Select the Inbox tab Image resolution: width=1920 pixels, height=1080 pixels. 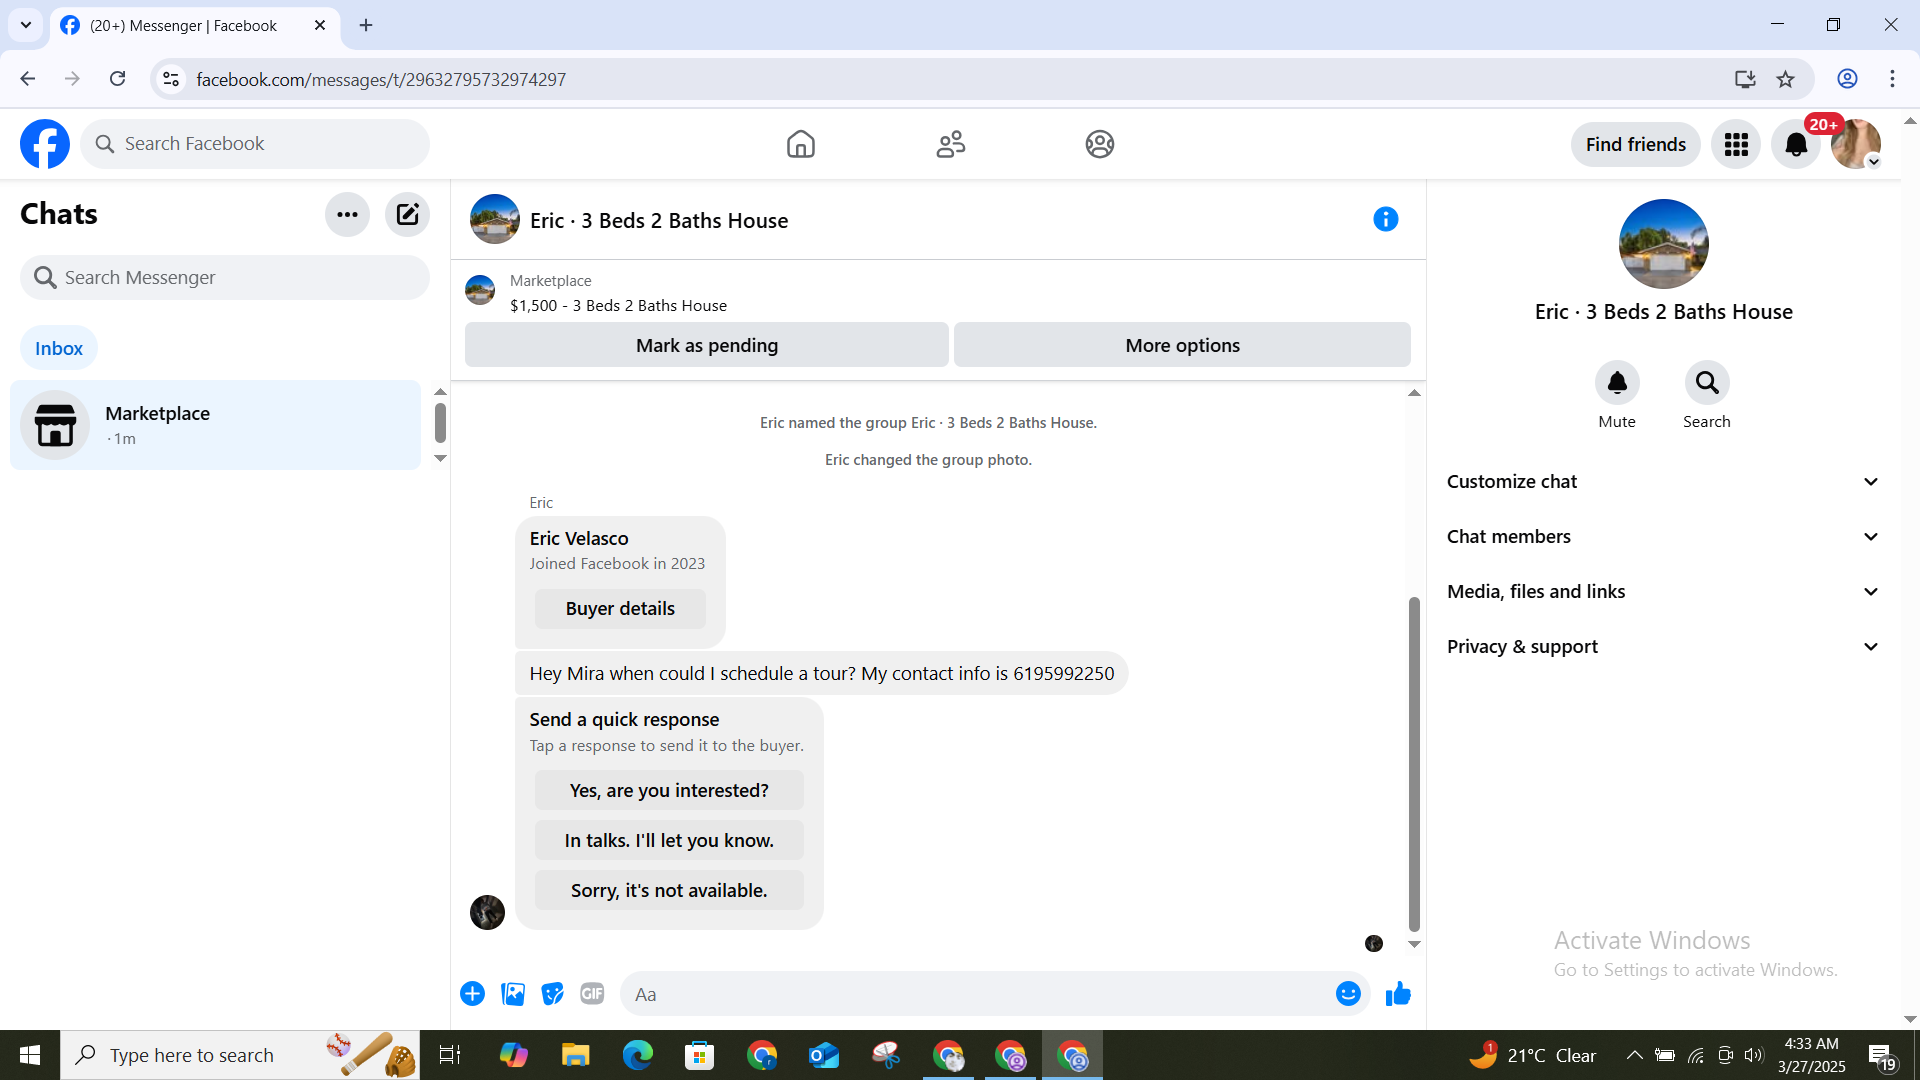(x=59, y=348)
